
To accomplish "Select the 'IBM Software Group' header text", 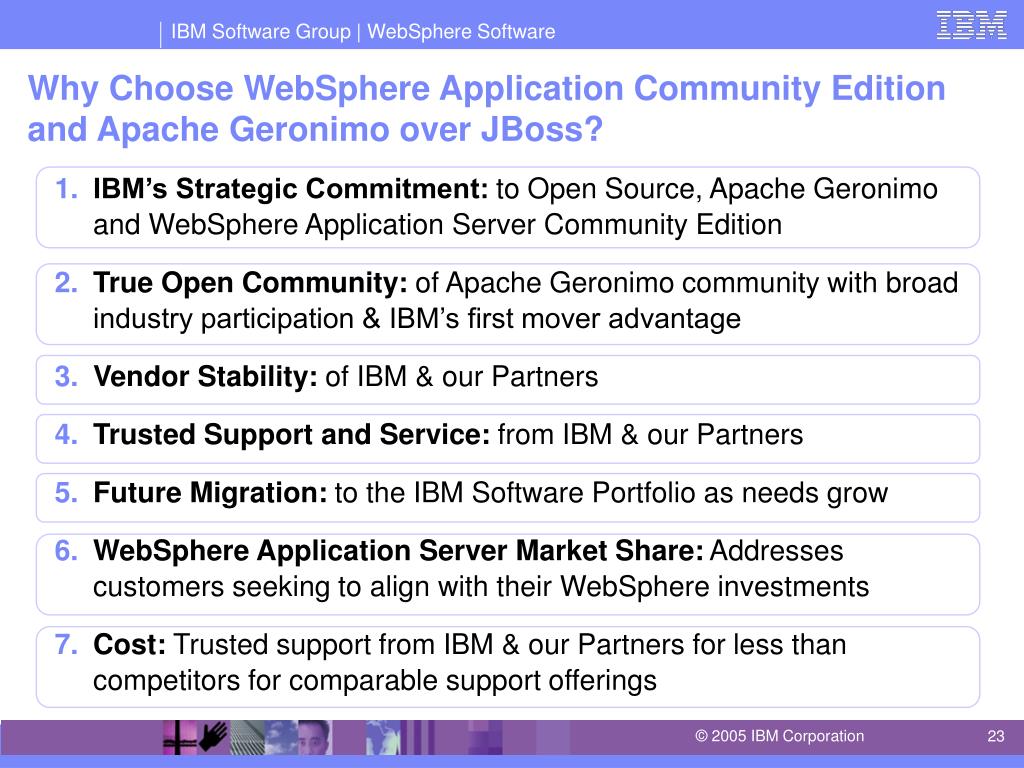I will 261,31.
